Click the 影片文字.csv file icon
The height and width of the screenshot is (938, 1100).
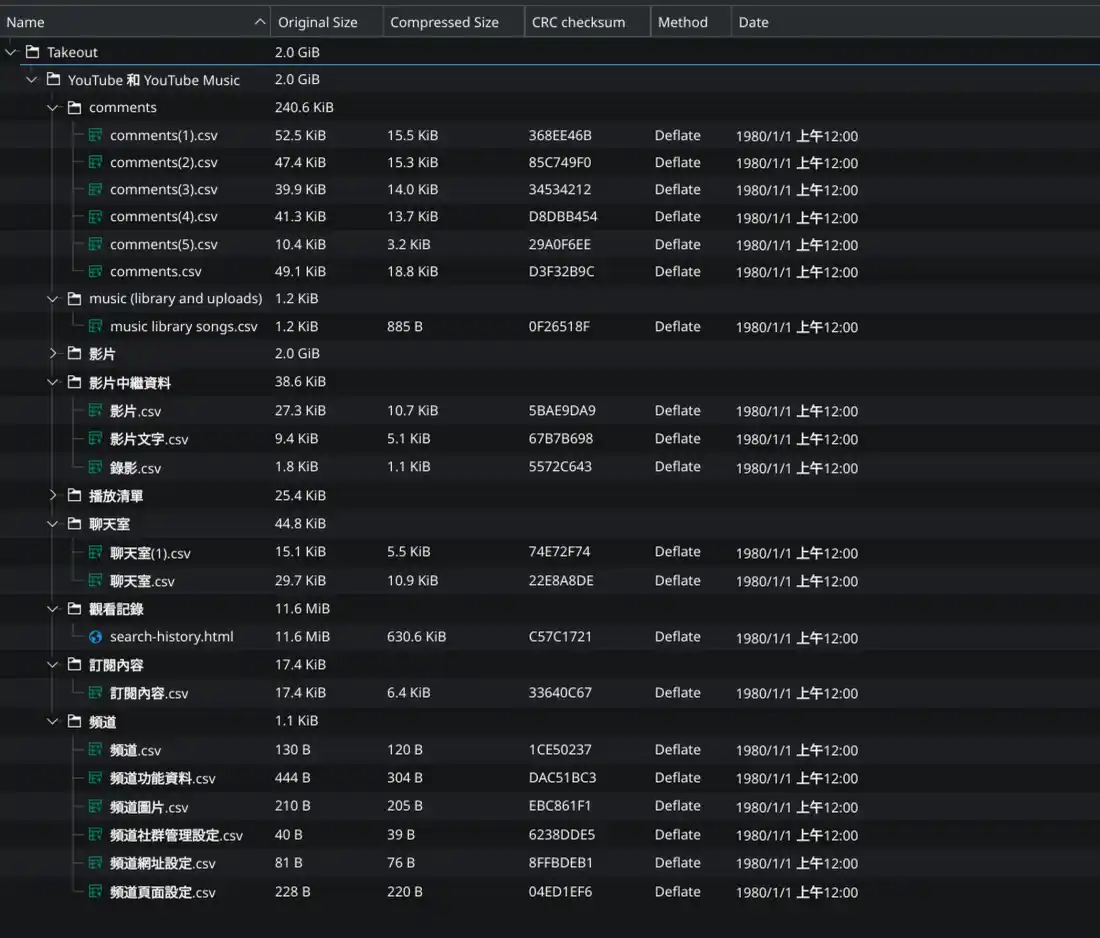click(95, 438)
